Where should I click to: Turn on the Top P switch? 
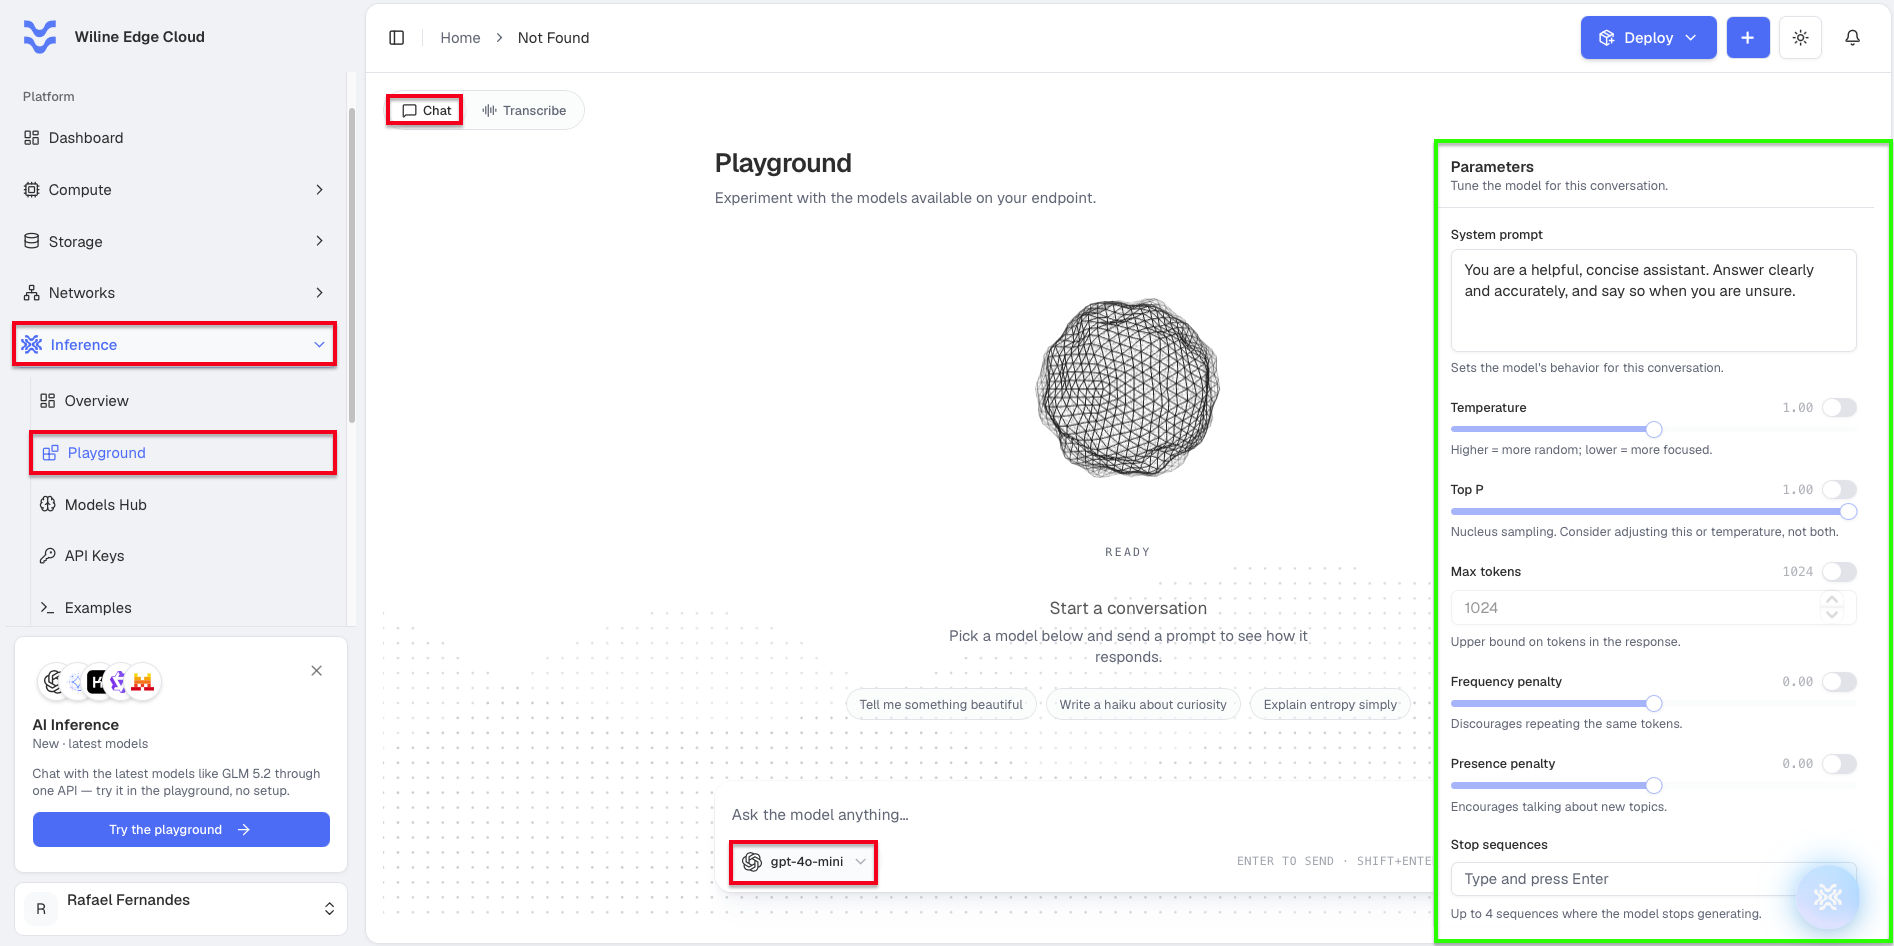[1839, 489]
